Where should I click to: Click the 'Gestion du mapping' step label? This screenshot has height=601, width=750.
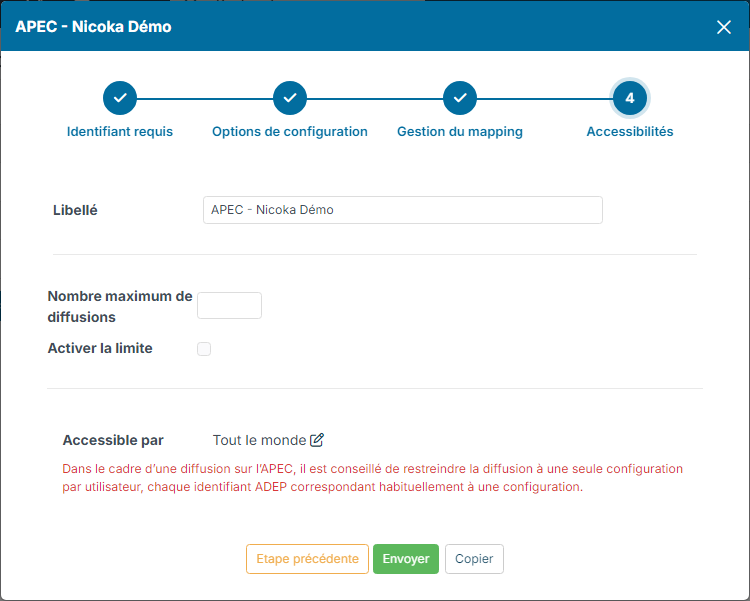tap(460, 132)
